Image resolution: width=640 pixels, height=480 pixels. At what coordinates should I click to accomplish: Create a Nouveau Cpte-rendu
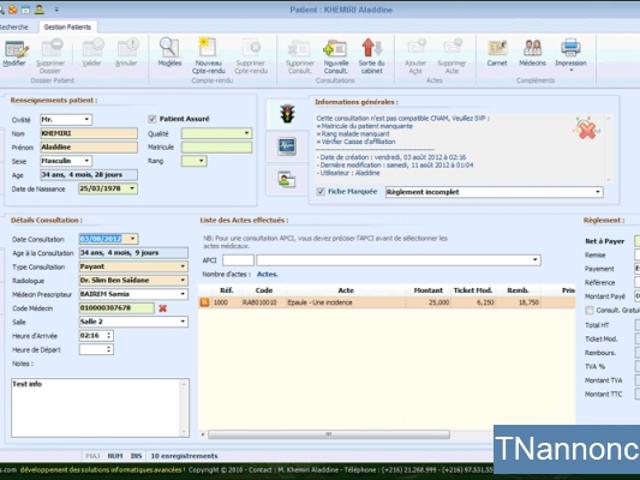tap(207, 47)
